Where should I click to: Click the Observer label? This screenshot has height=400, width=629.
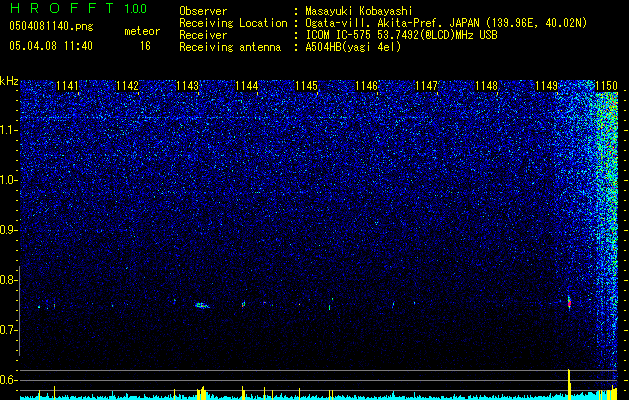pyautogui.click(x=203, y=11)
